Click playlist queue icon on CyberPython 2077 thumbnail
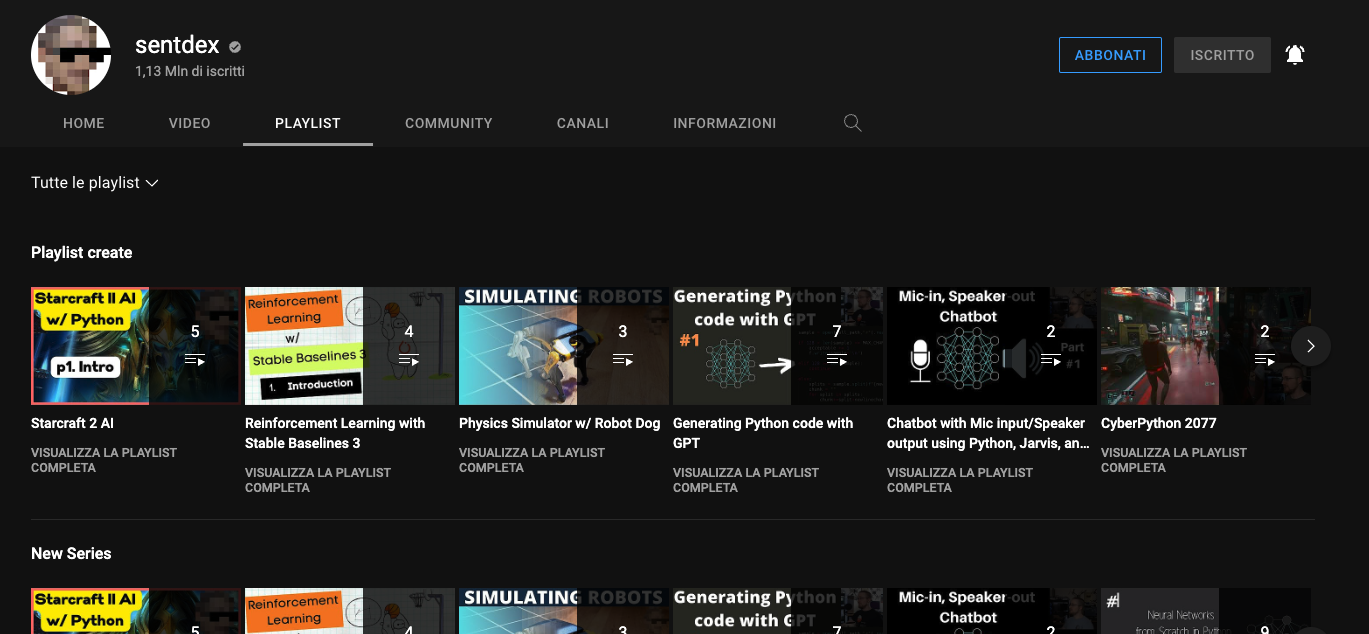The image size is (1369, 634). (x=1265, y=360)
